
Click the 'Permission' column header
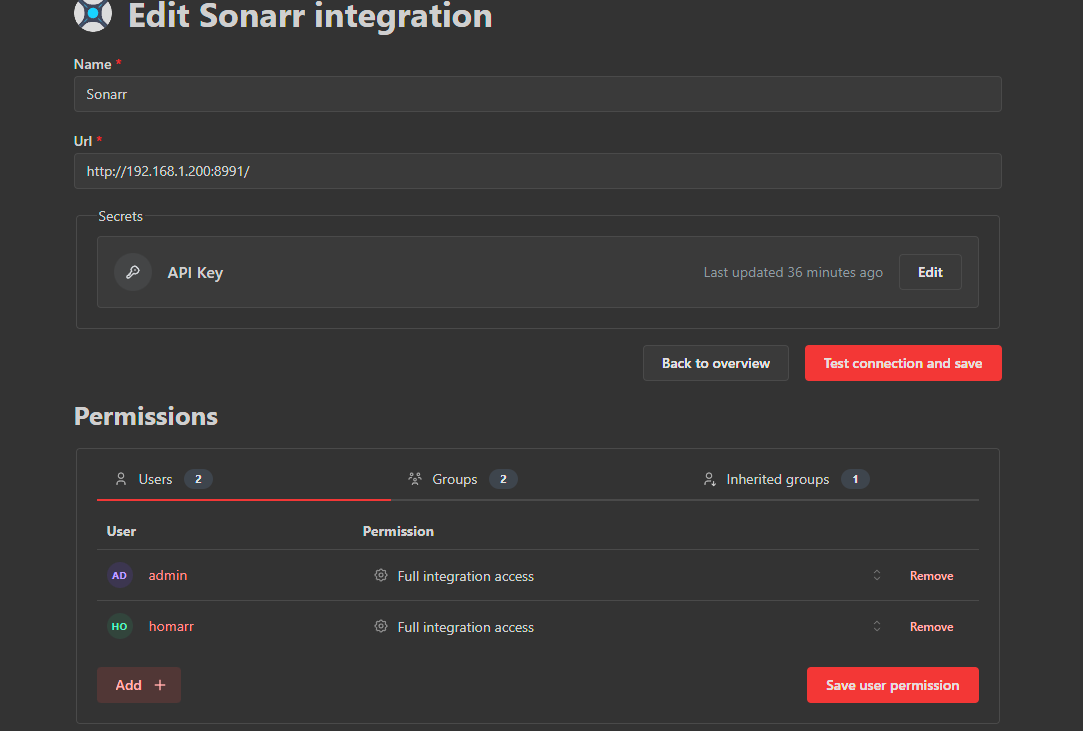[x=399, y=531]
